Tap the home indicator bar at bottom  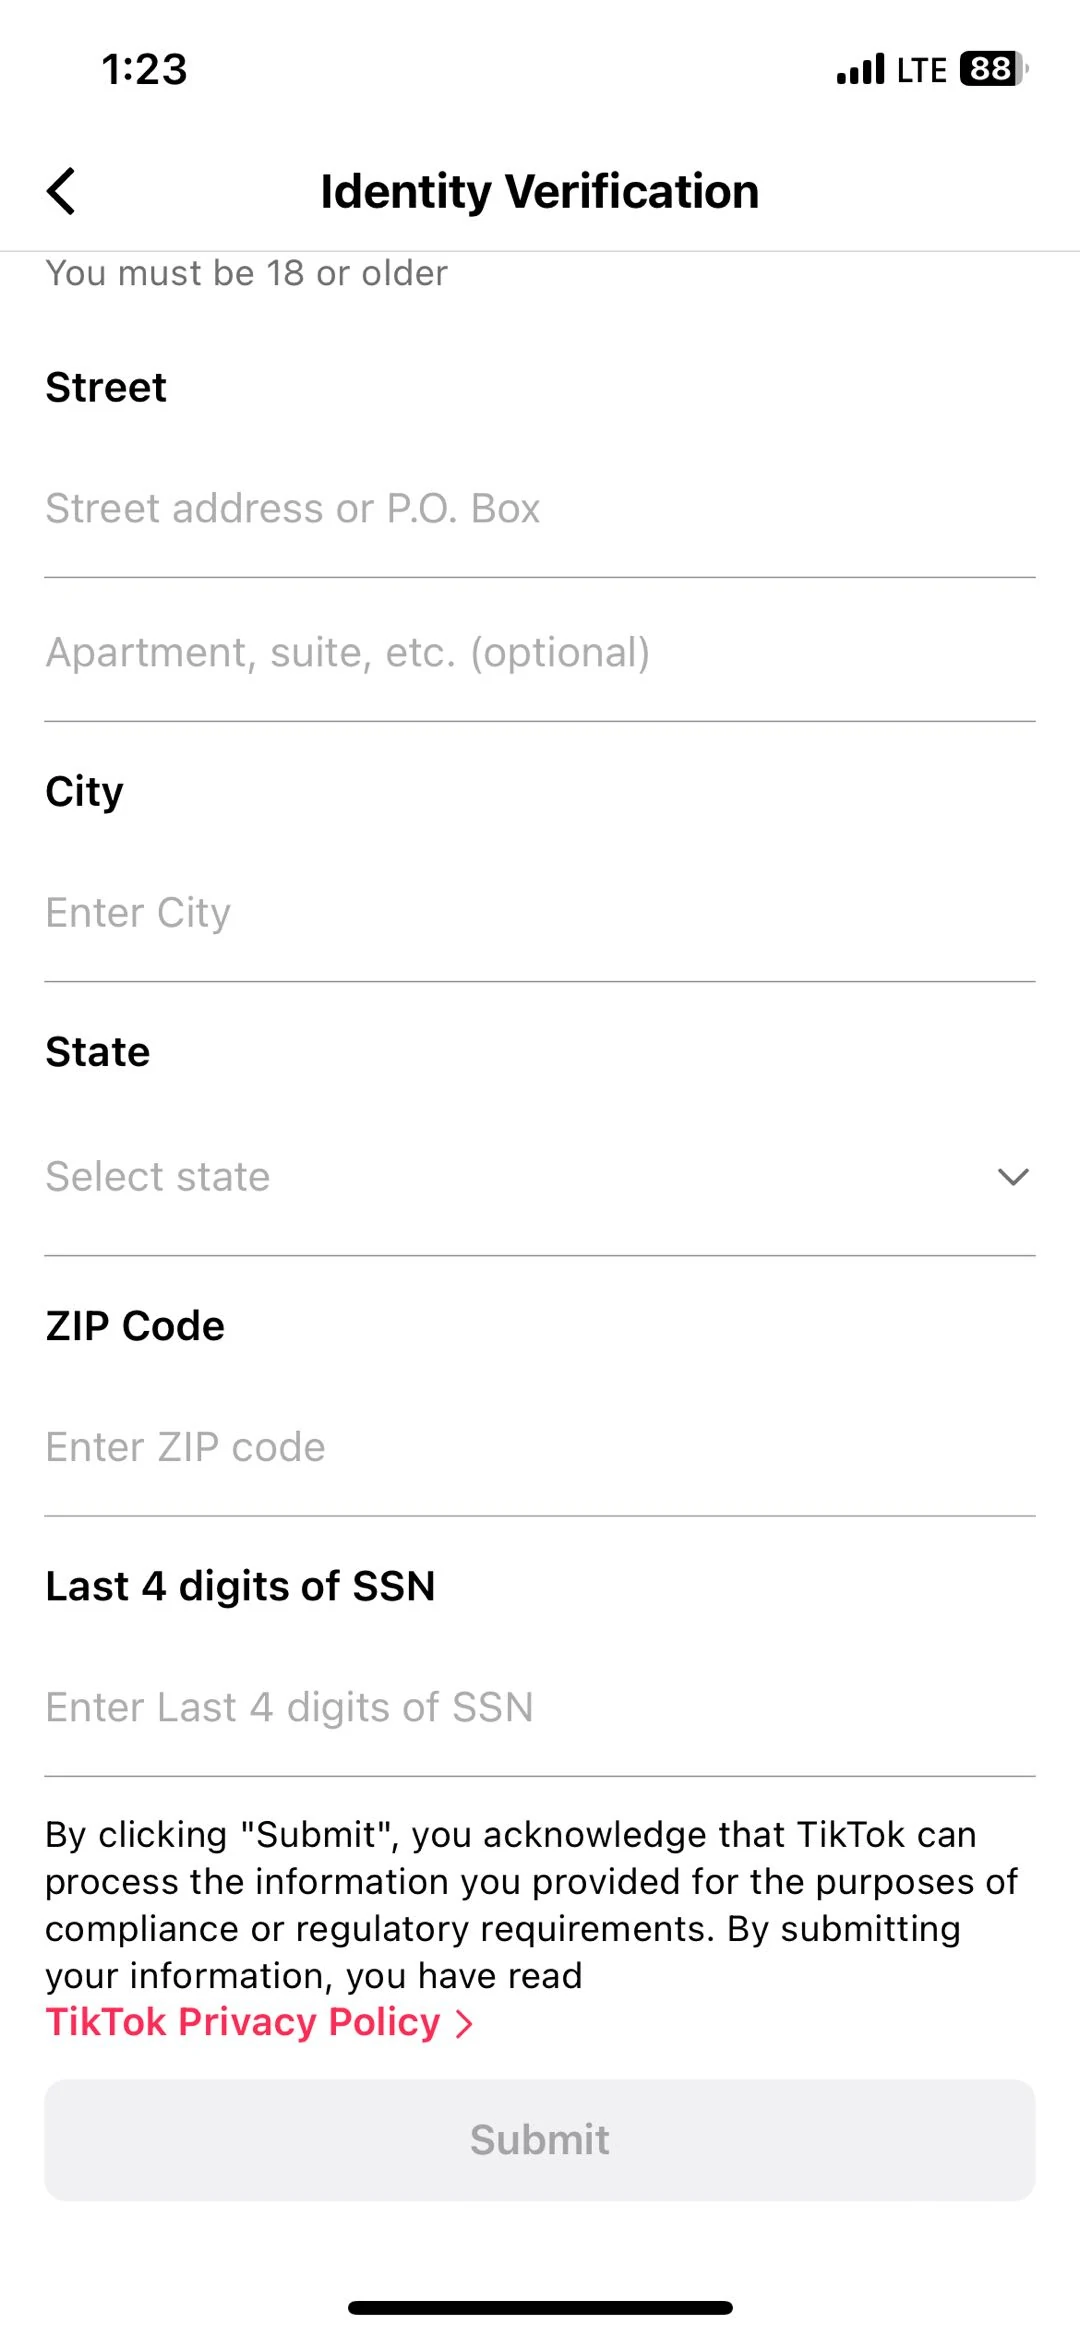click(x=540, y=2307)
